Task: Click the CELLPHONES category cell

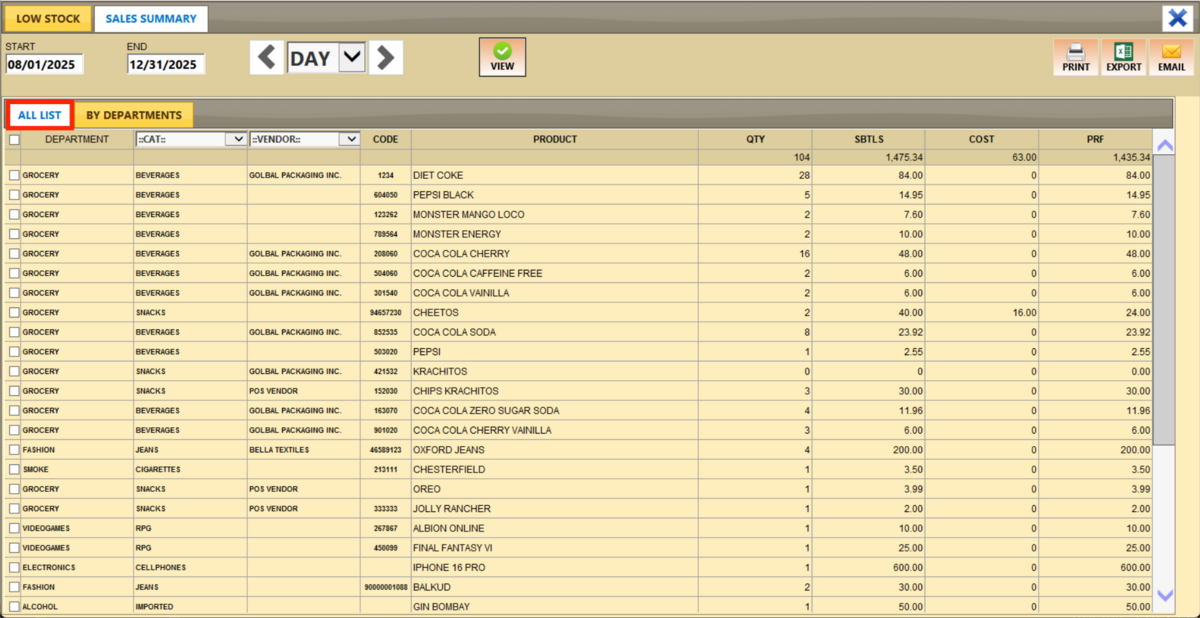Action: 191,567
